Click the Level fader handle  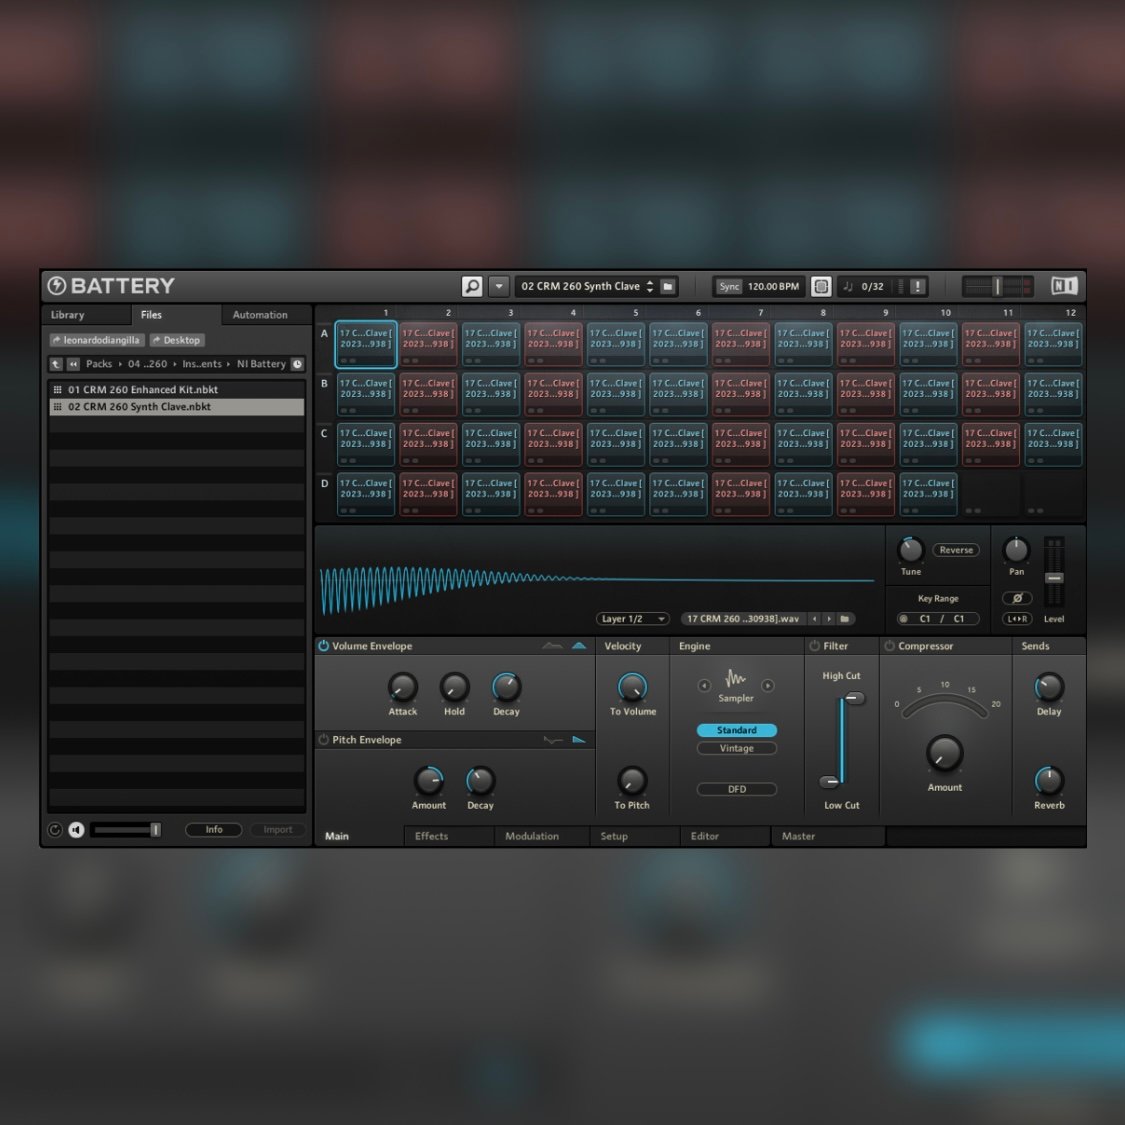click(x=1054, y=578)
